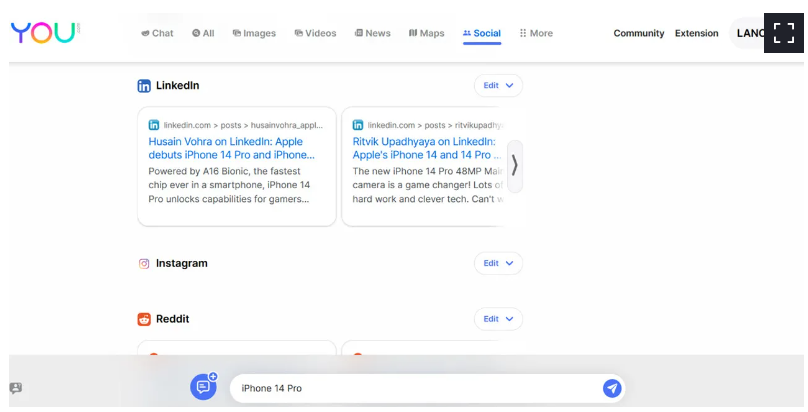
Task: Open the Maps tab
Action: [x=426, y=33]
